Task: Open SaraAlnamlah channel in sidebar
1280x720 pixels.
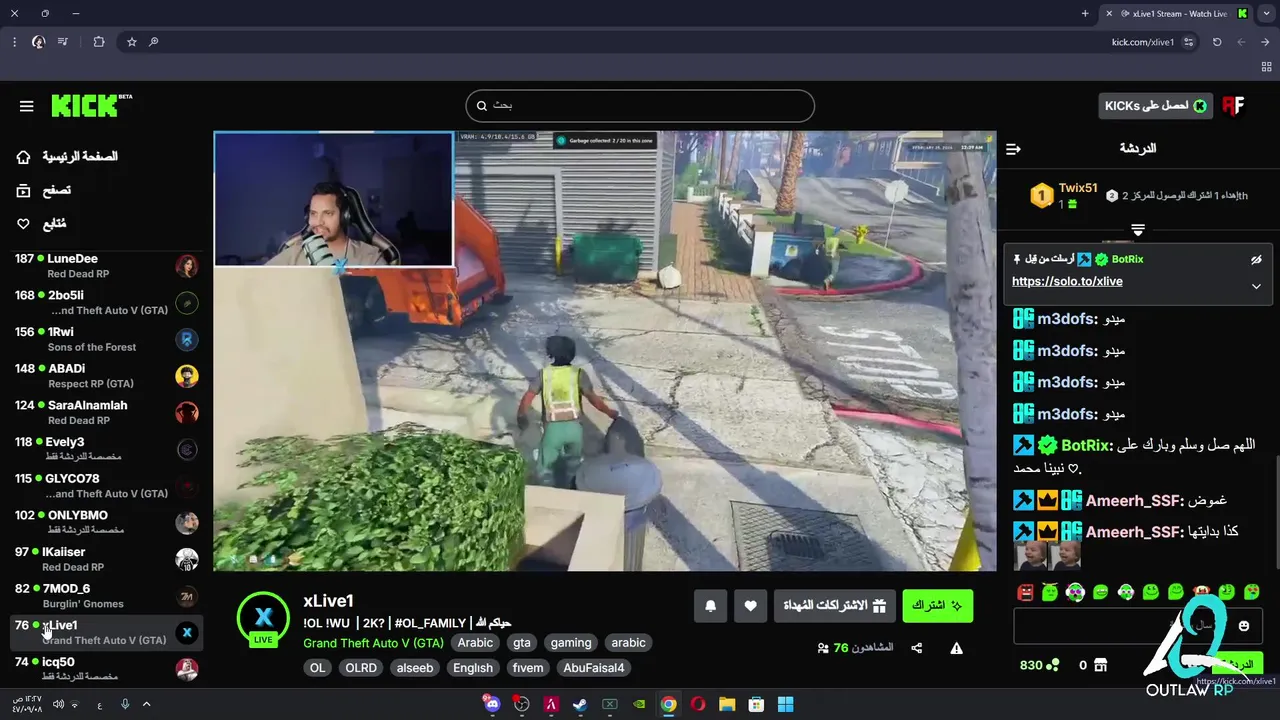Action: (x=104, y=413)
